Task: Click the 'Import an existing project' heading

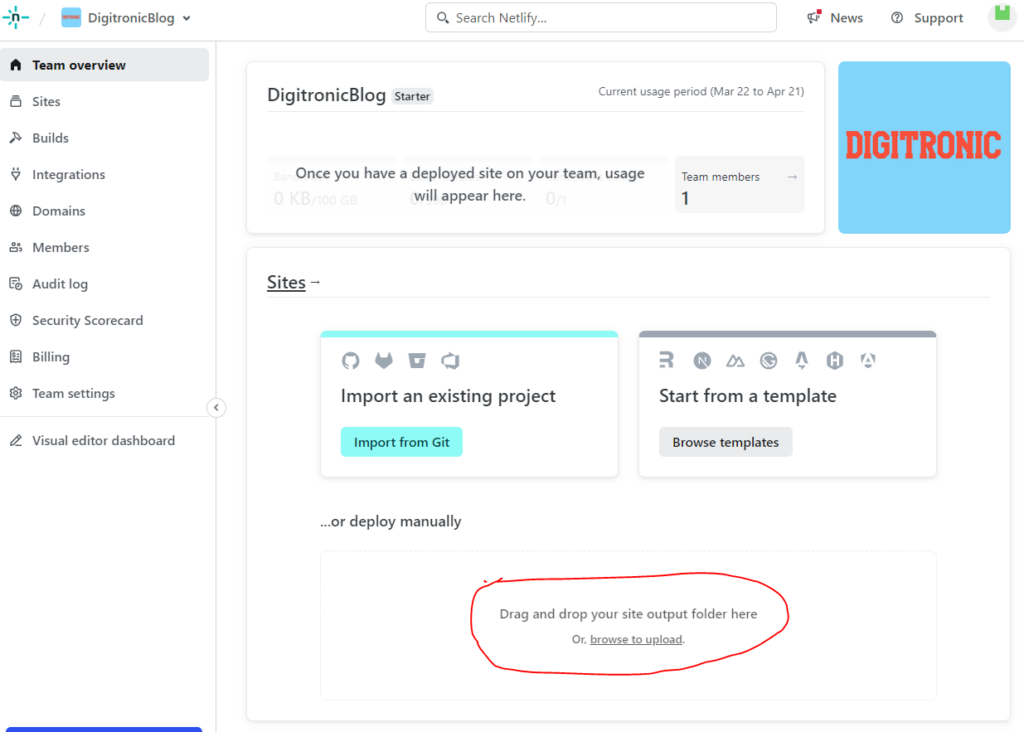Action: (448, 396)
